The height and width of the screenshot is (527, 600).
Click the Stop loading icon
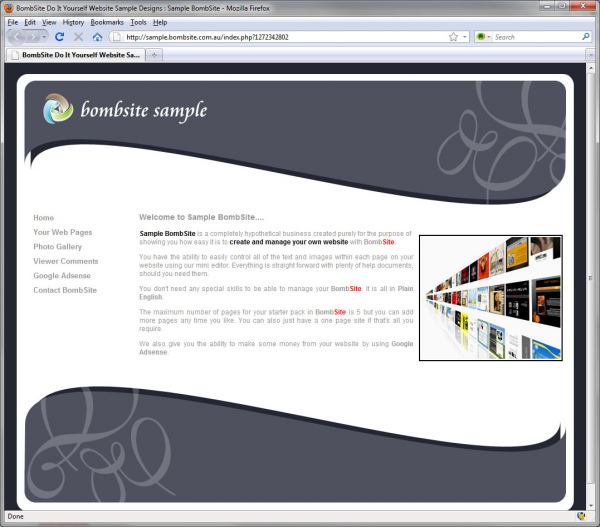point(78,37)
